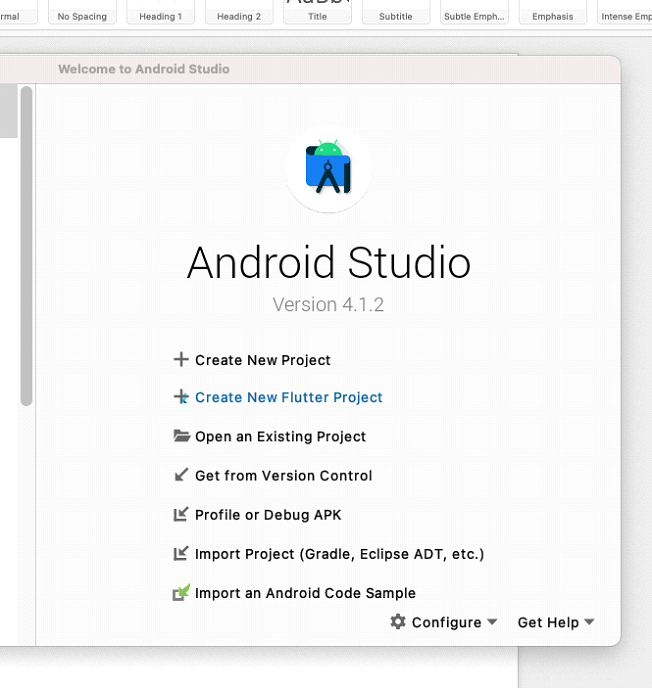Open the Configure dropdown menu

(x=444, y=622)
